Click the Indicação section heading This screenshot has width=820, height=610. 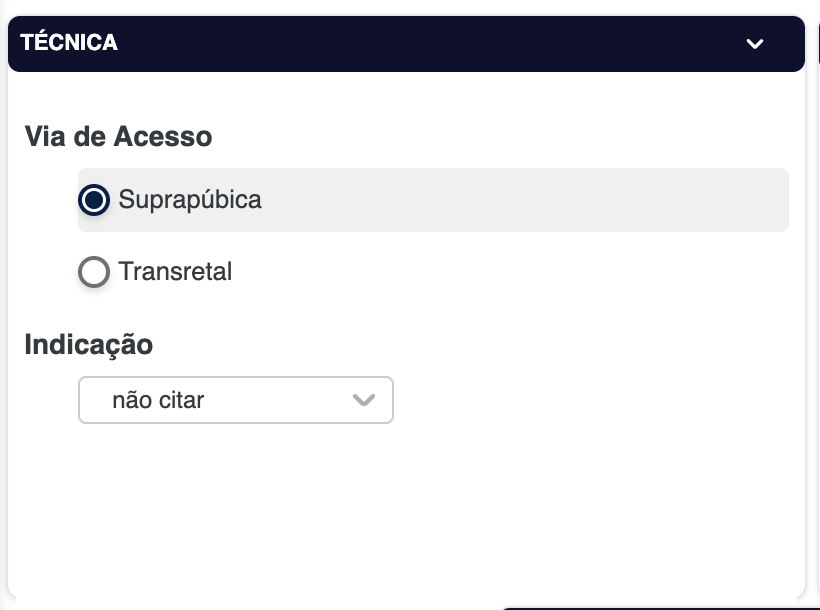(x=88, y=344)
